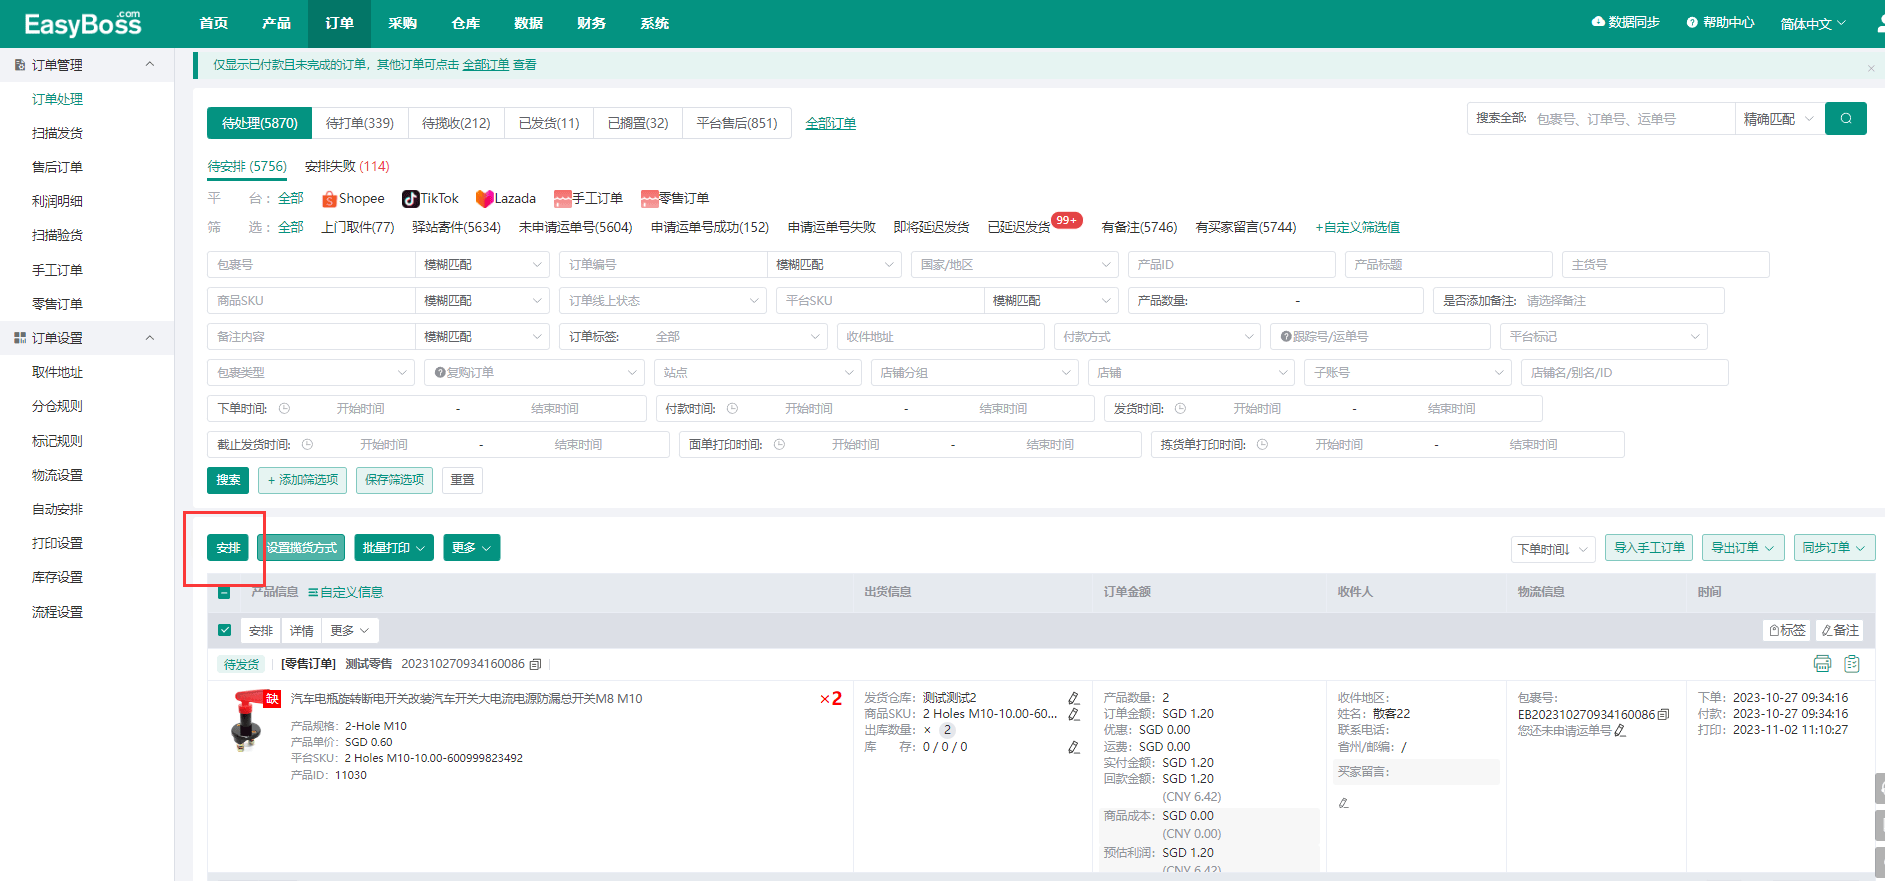Image resolution: width=1885 pixels, height=881 pixels.
Task: Click the magnifier search icon button
Action: tap(1845, 119)
